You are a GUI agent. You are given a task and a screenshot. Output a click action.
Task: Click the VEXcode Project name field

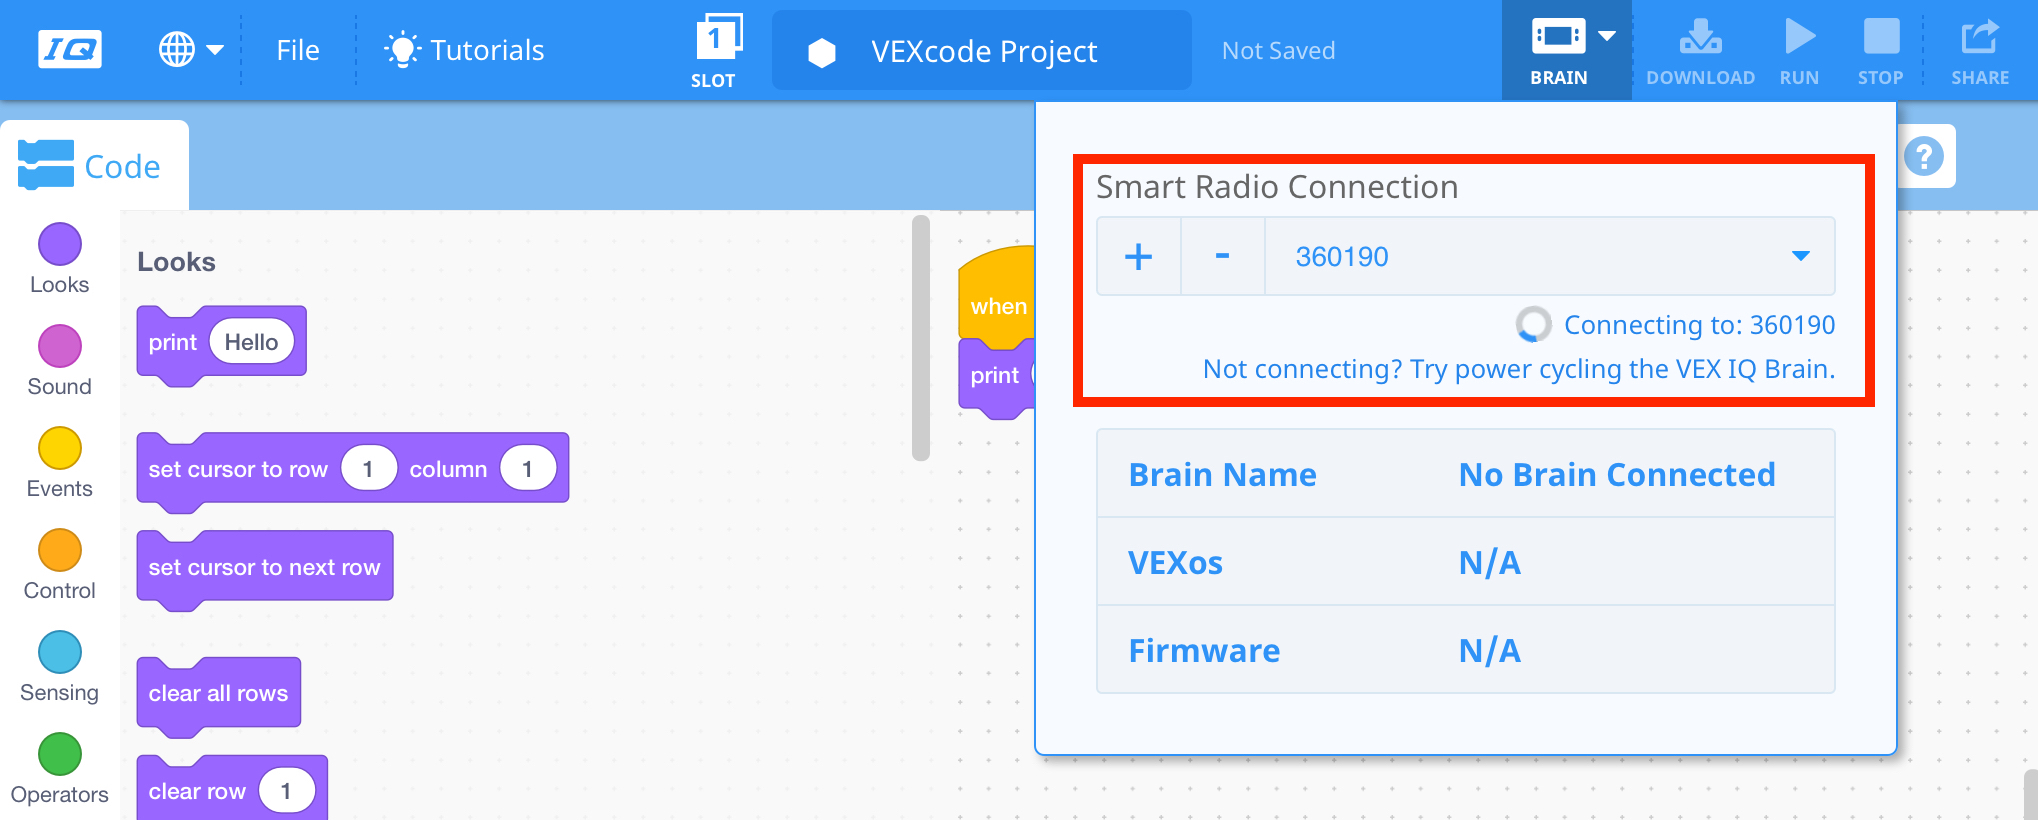[x=981, y=51]
